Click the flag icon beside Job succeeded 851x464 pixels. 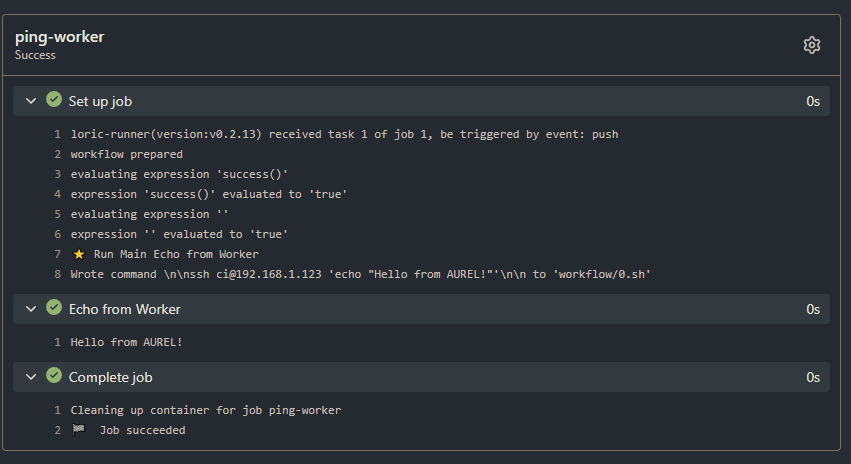point(79,430)
